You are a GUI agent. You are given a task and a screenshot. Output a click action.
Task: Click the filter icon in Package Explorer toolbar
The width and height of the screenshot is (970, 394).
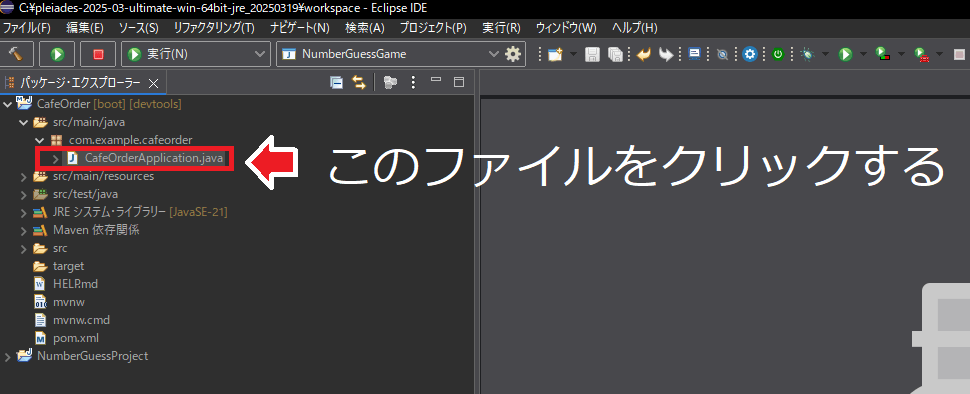390,82
